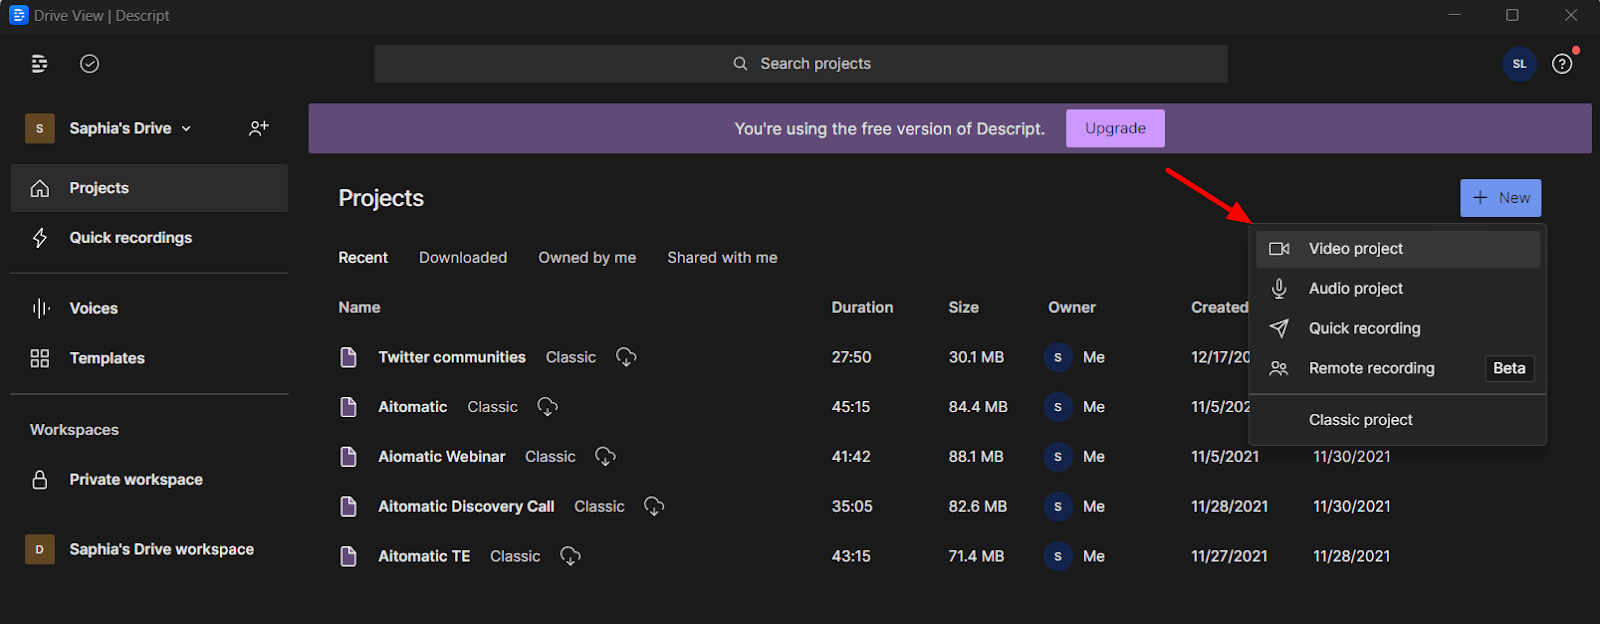
Task: Open the Private workspace entry
Action: [x=149, y=480]
